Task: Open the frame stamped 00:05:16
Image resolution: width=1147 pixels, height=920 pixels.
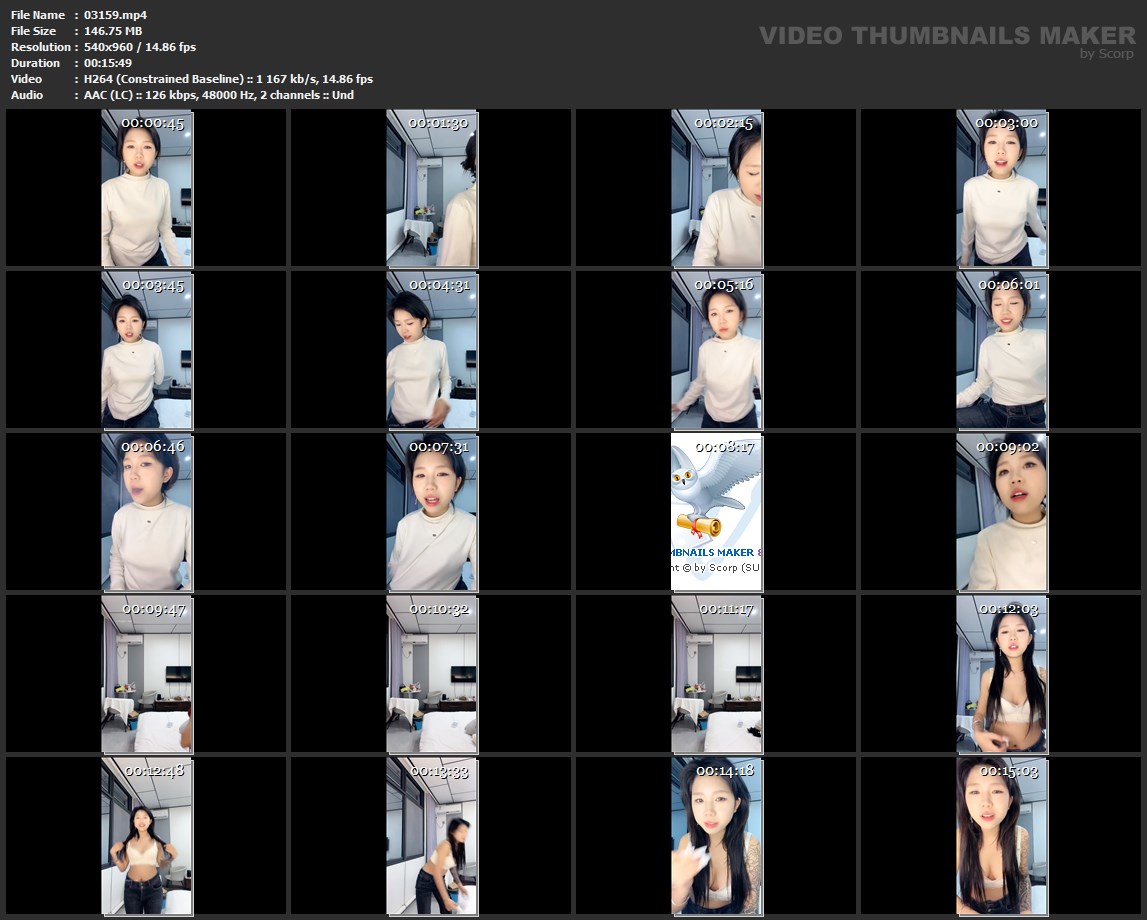Action: [x=716, y=350]
